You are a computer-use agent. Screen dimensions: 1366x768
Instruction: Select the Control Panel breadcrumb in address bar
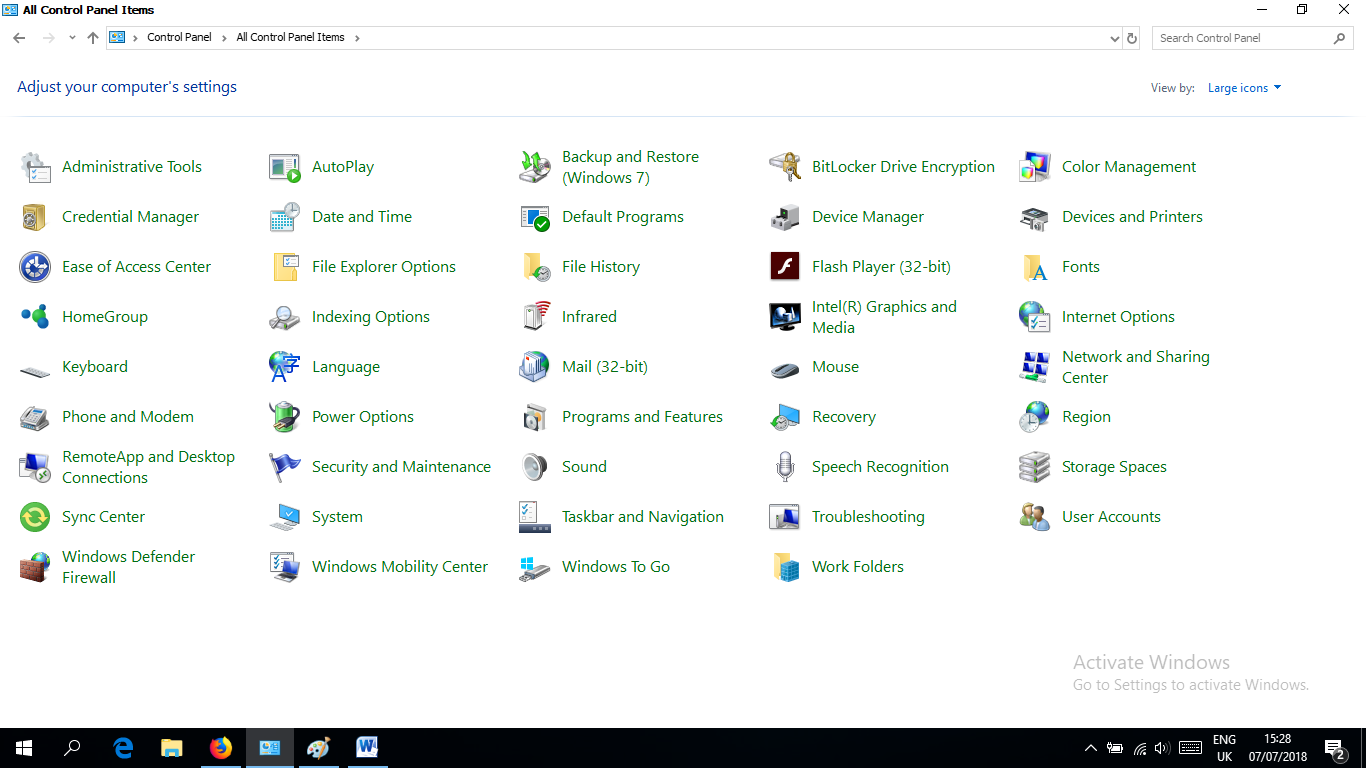click(x=179, y=38)
